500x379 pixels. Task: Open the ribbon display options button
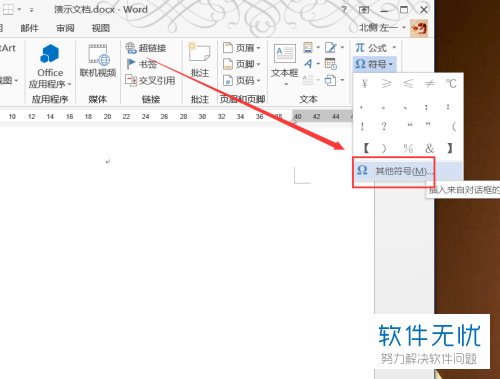(364, 10)
